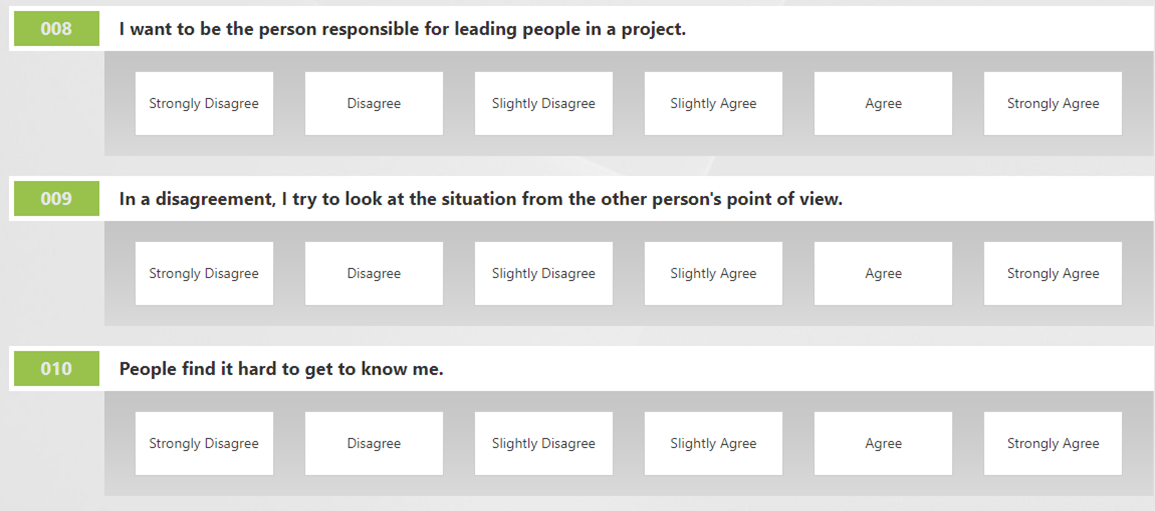Image resolution: width=1155 pixels, height=511 pixels.
Task: Mark Strongly Agree on question 009
Action: tap(1053, 273)
